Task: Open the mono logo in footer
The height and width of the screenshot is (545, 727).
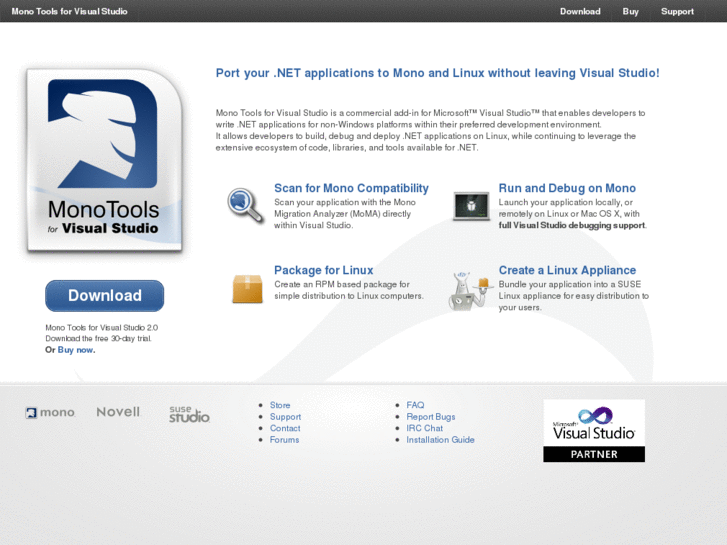Action: (x=50, y=412)
